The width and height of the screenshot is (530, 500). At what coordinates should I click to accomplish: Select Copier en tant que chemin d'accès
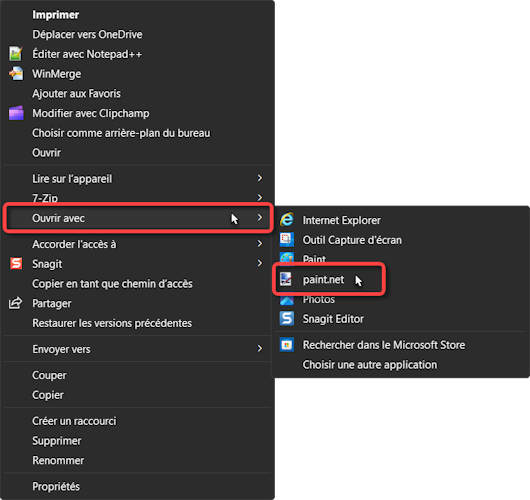click(138, 284)
